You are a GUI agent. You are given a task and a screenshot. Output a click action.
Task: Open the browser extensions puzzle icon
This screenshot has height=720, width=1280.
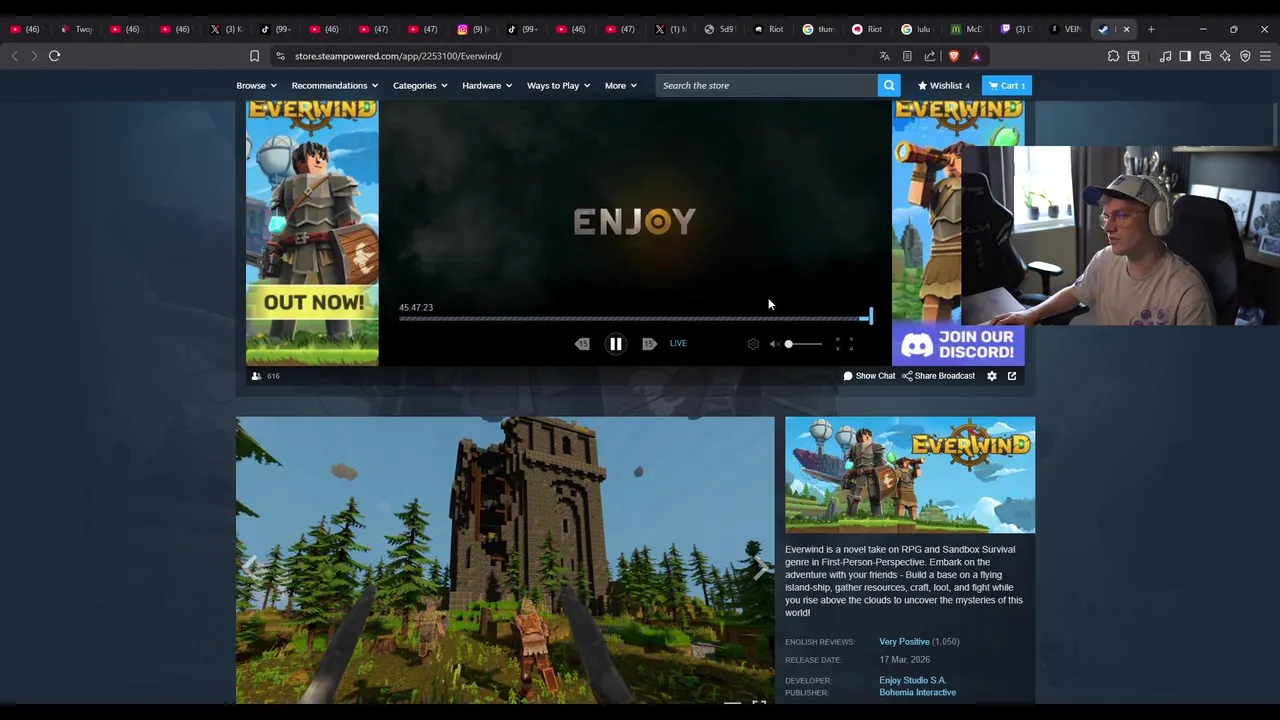[1113, 56]
